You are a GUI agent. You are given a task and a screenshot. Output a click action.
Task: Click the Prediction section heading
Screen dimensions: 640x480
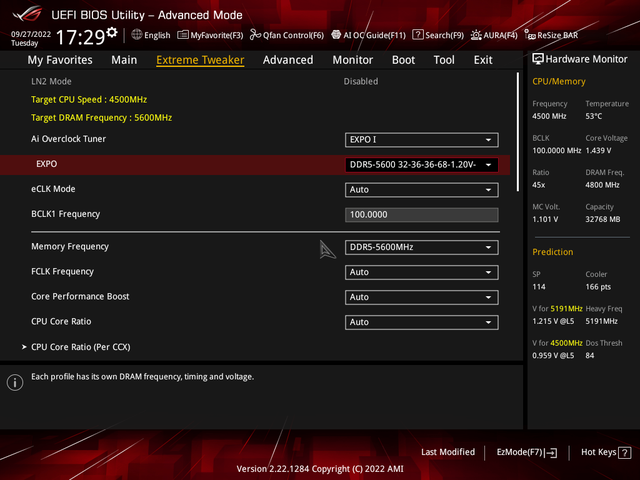(552, 252)
